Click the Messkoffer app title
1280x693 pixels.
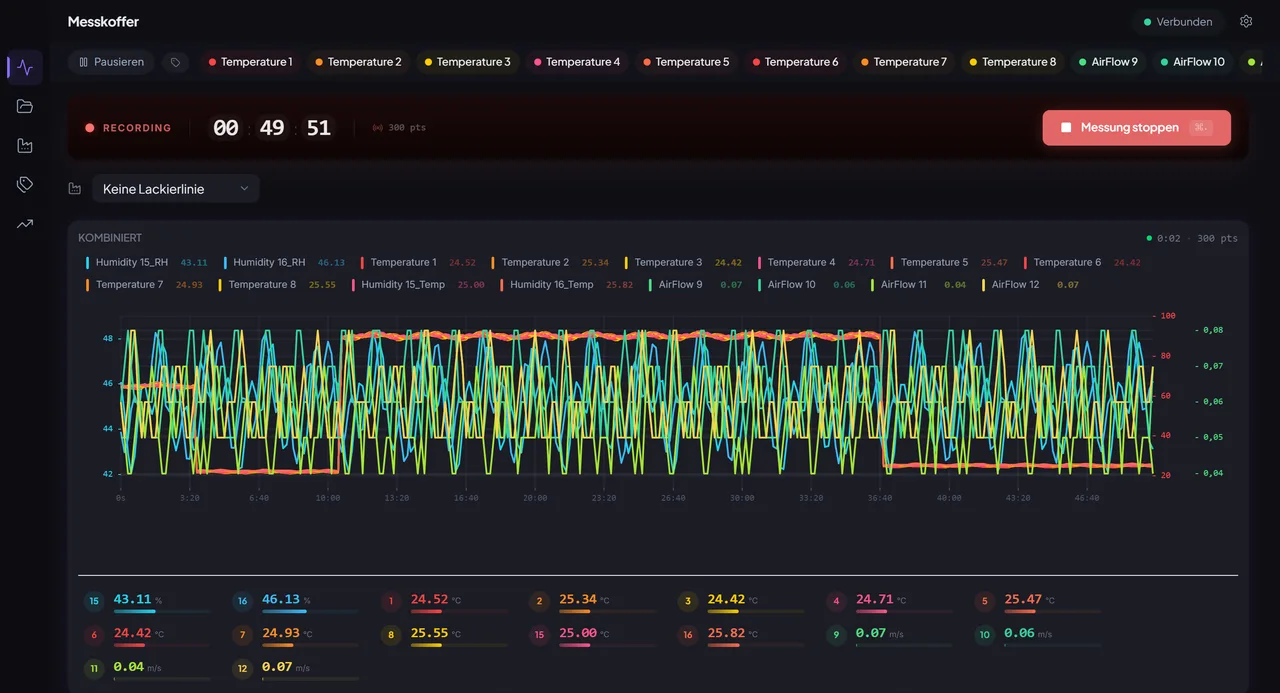[x=103, y=22]
